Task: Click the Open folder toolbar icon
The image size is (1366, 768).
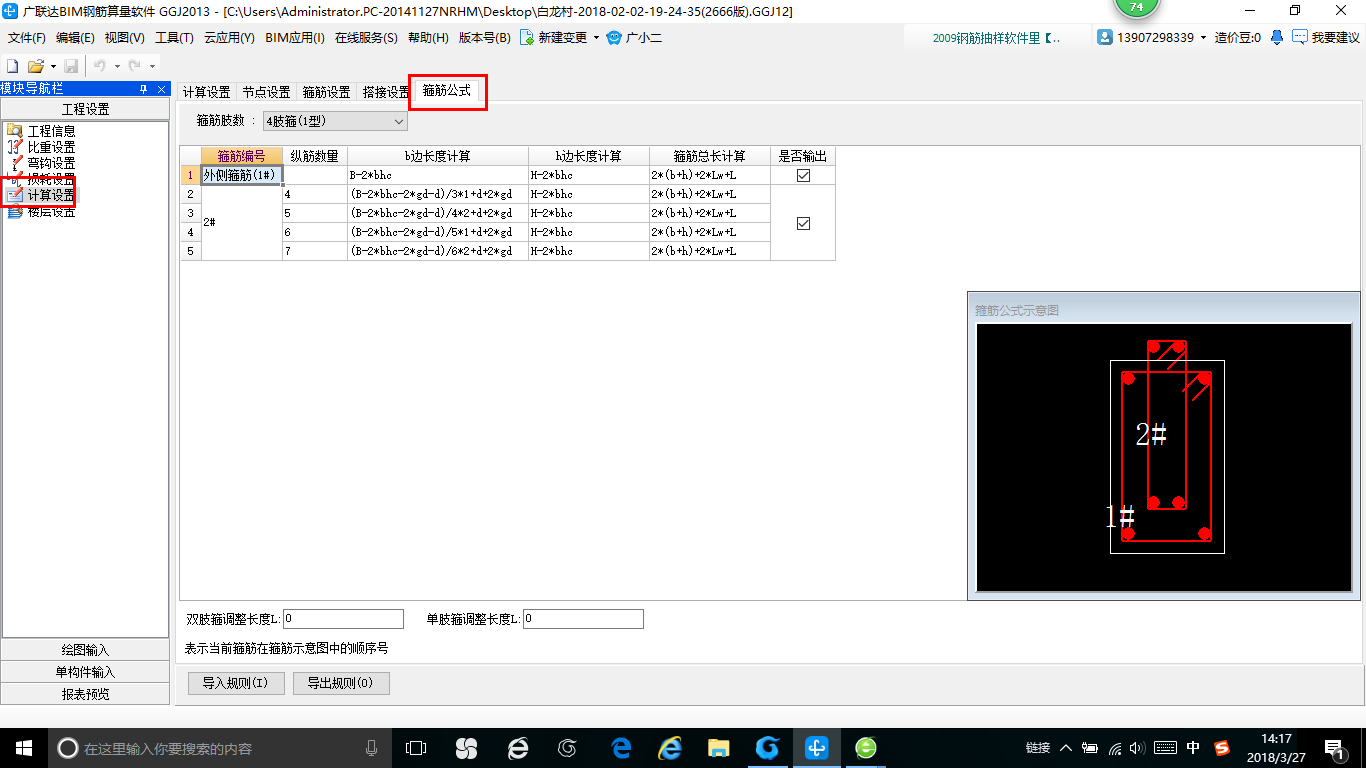Action: click(35, 66)
